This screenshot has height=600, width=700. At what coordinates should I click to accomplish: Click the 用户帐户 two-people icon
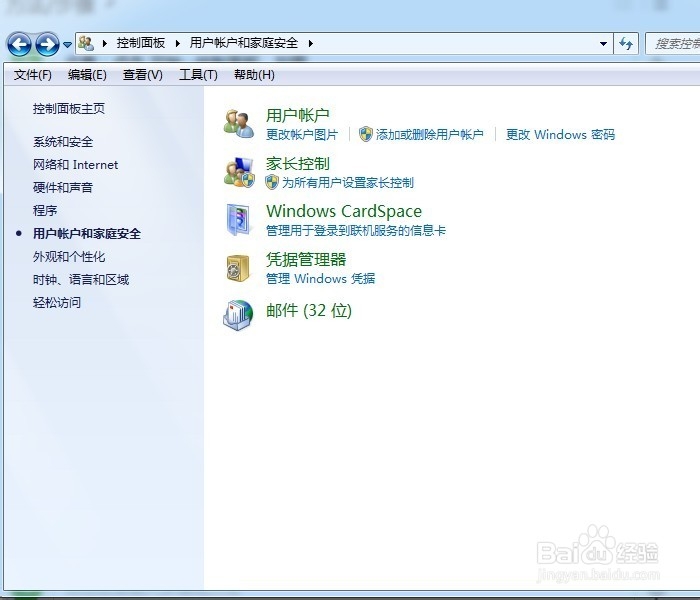click(x=238, y=124)
